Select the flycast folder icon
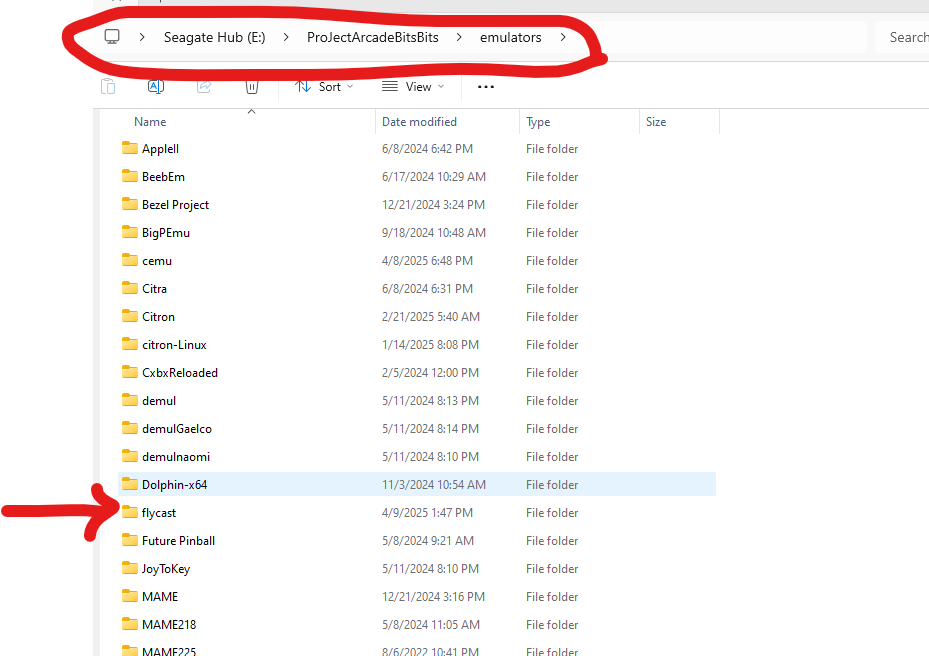 [x=130, y=511]
